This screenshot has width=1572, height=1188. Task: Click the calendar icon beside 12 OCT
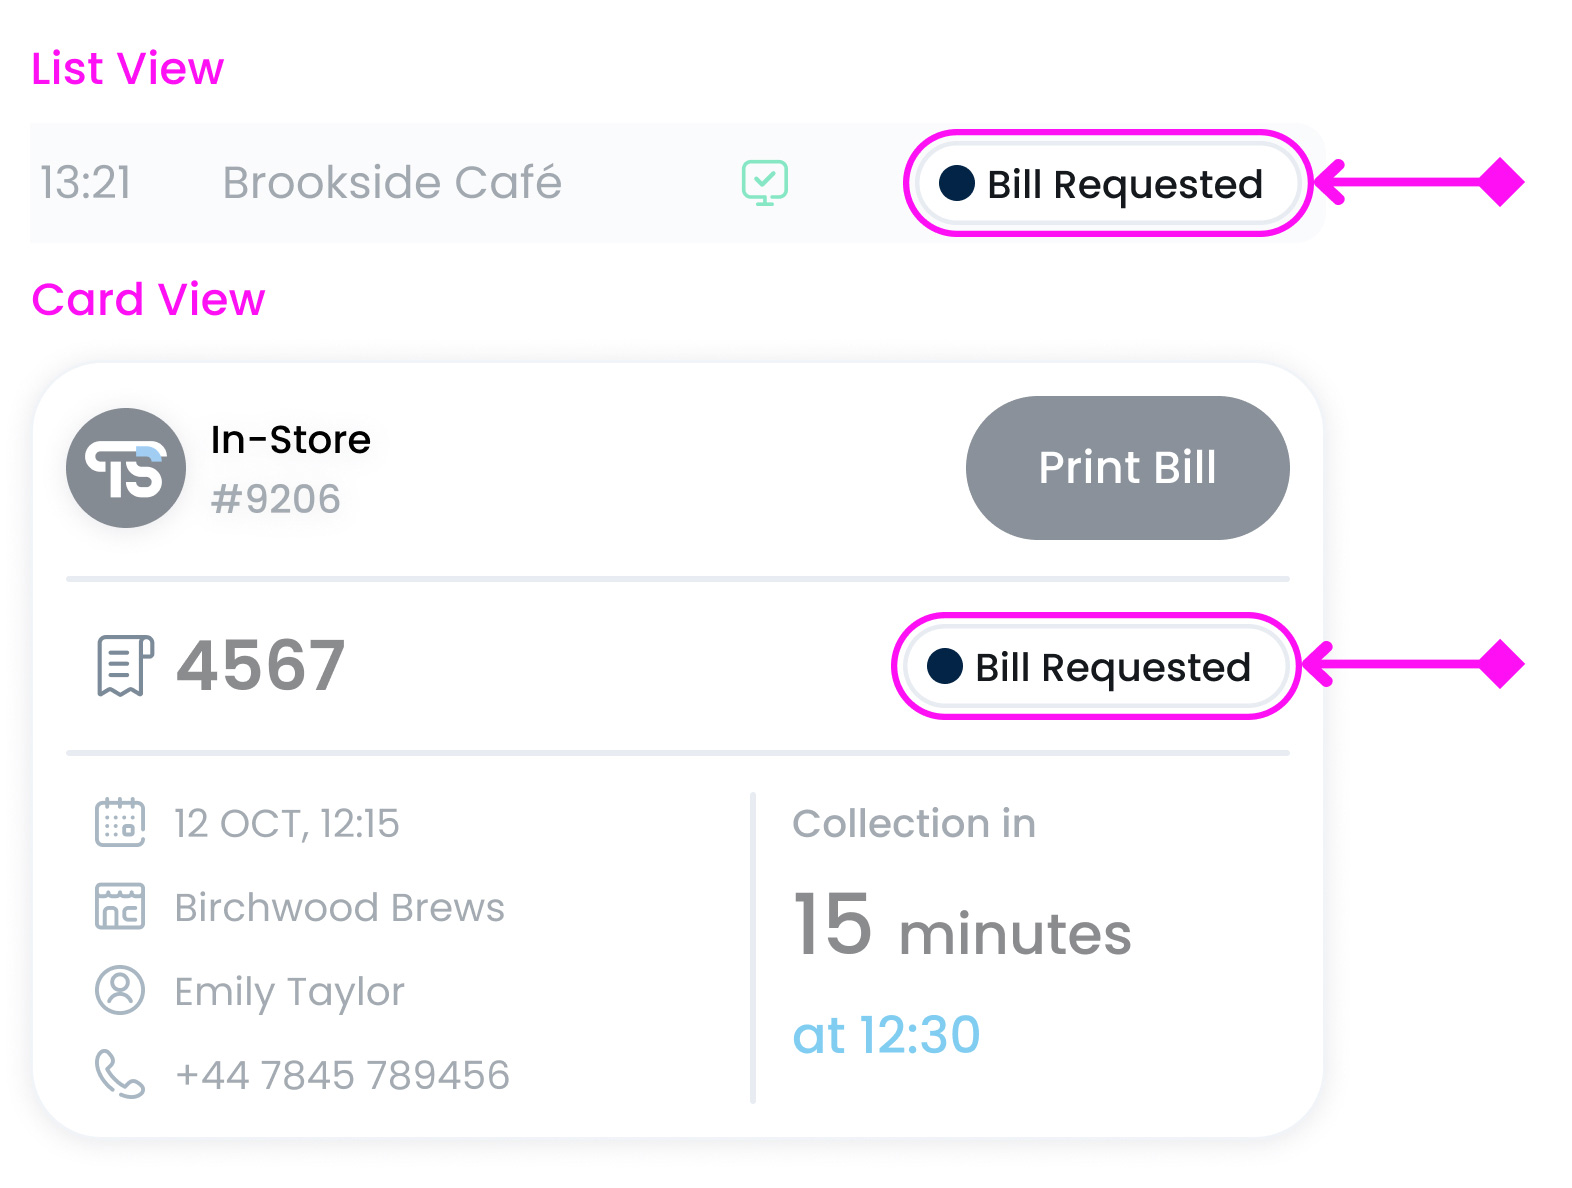pos(119,822)
